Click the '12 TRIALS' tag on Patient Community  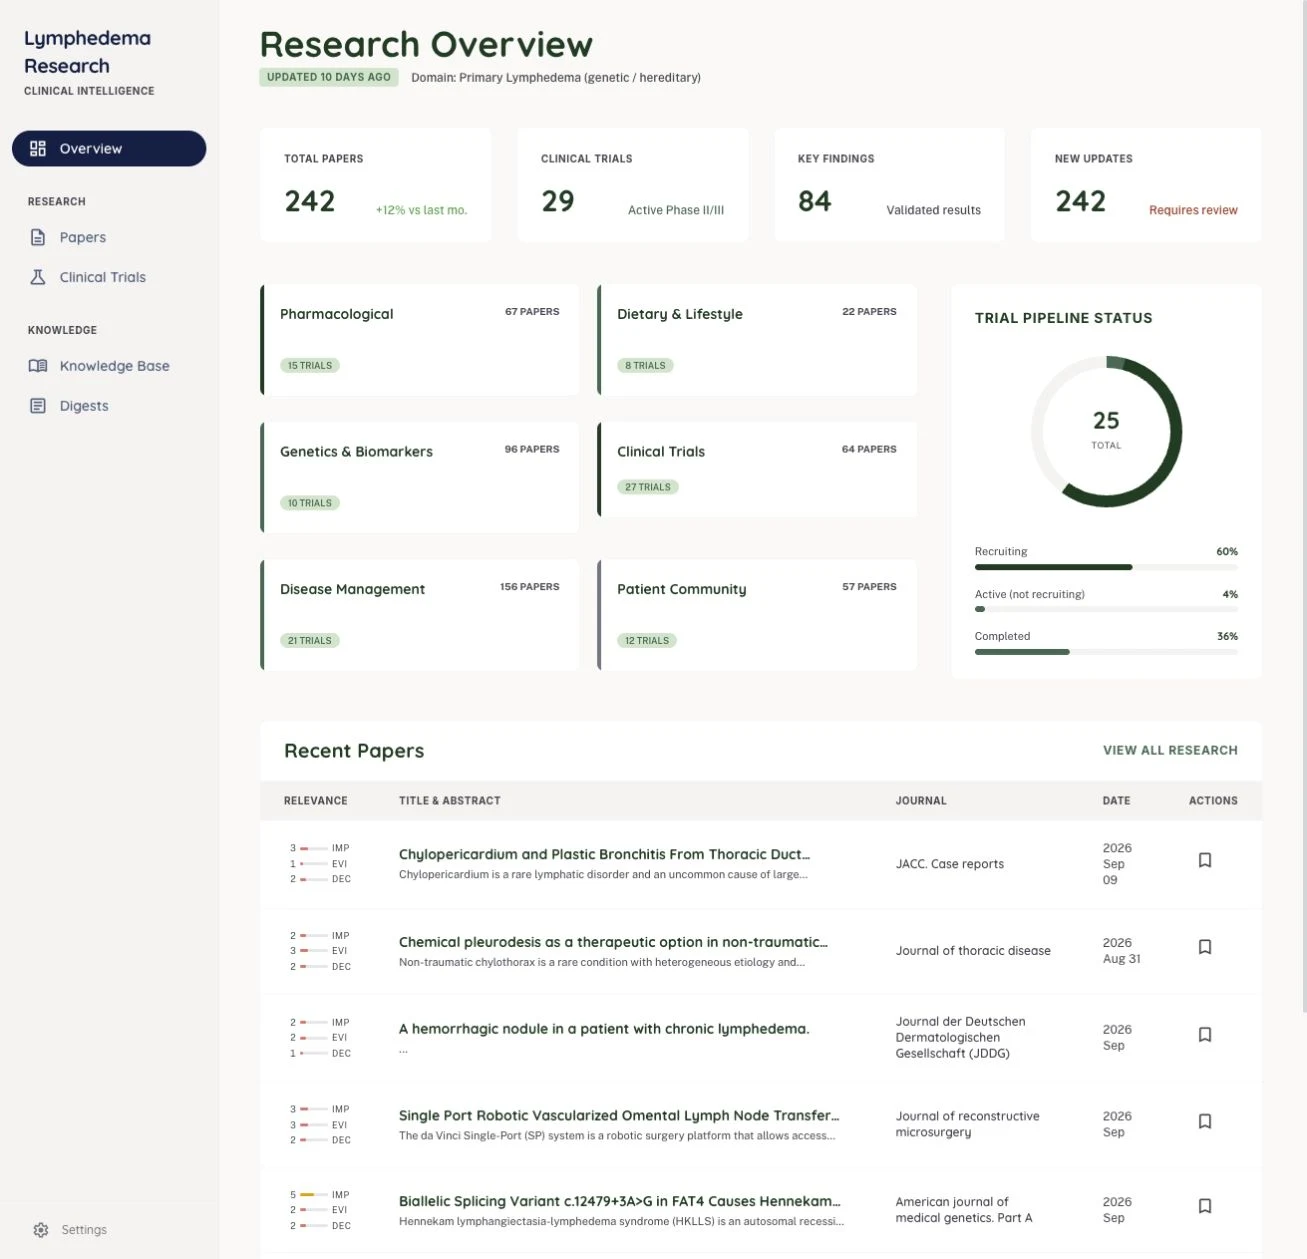pos(647,640)
